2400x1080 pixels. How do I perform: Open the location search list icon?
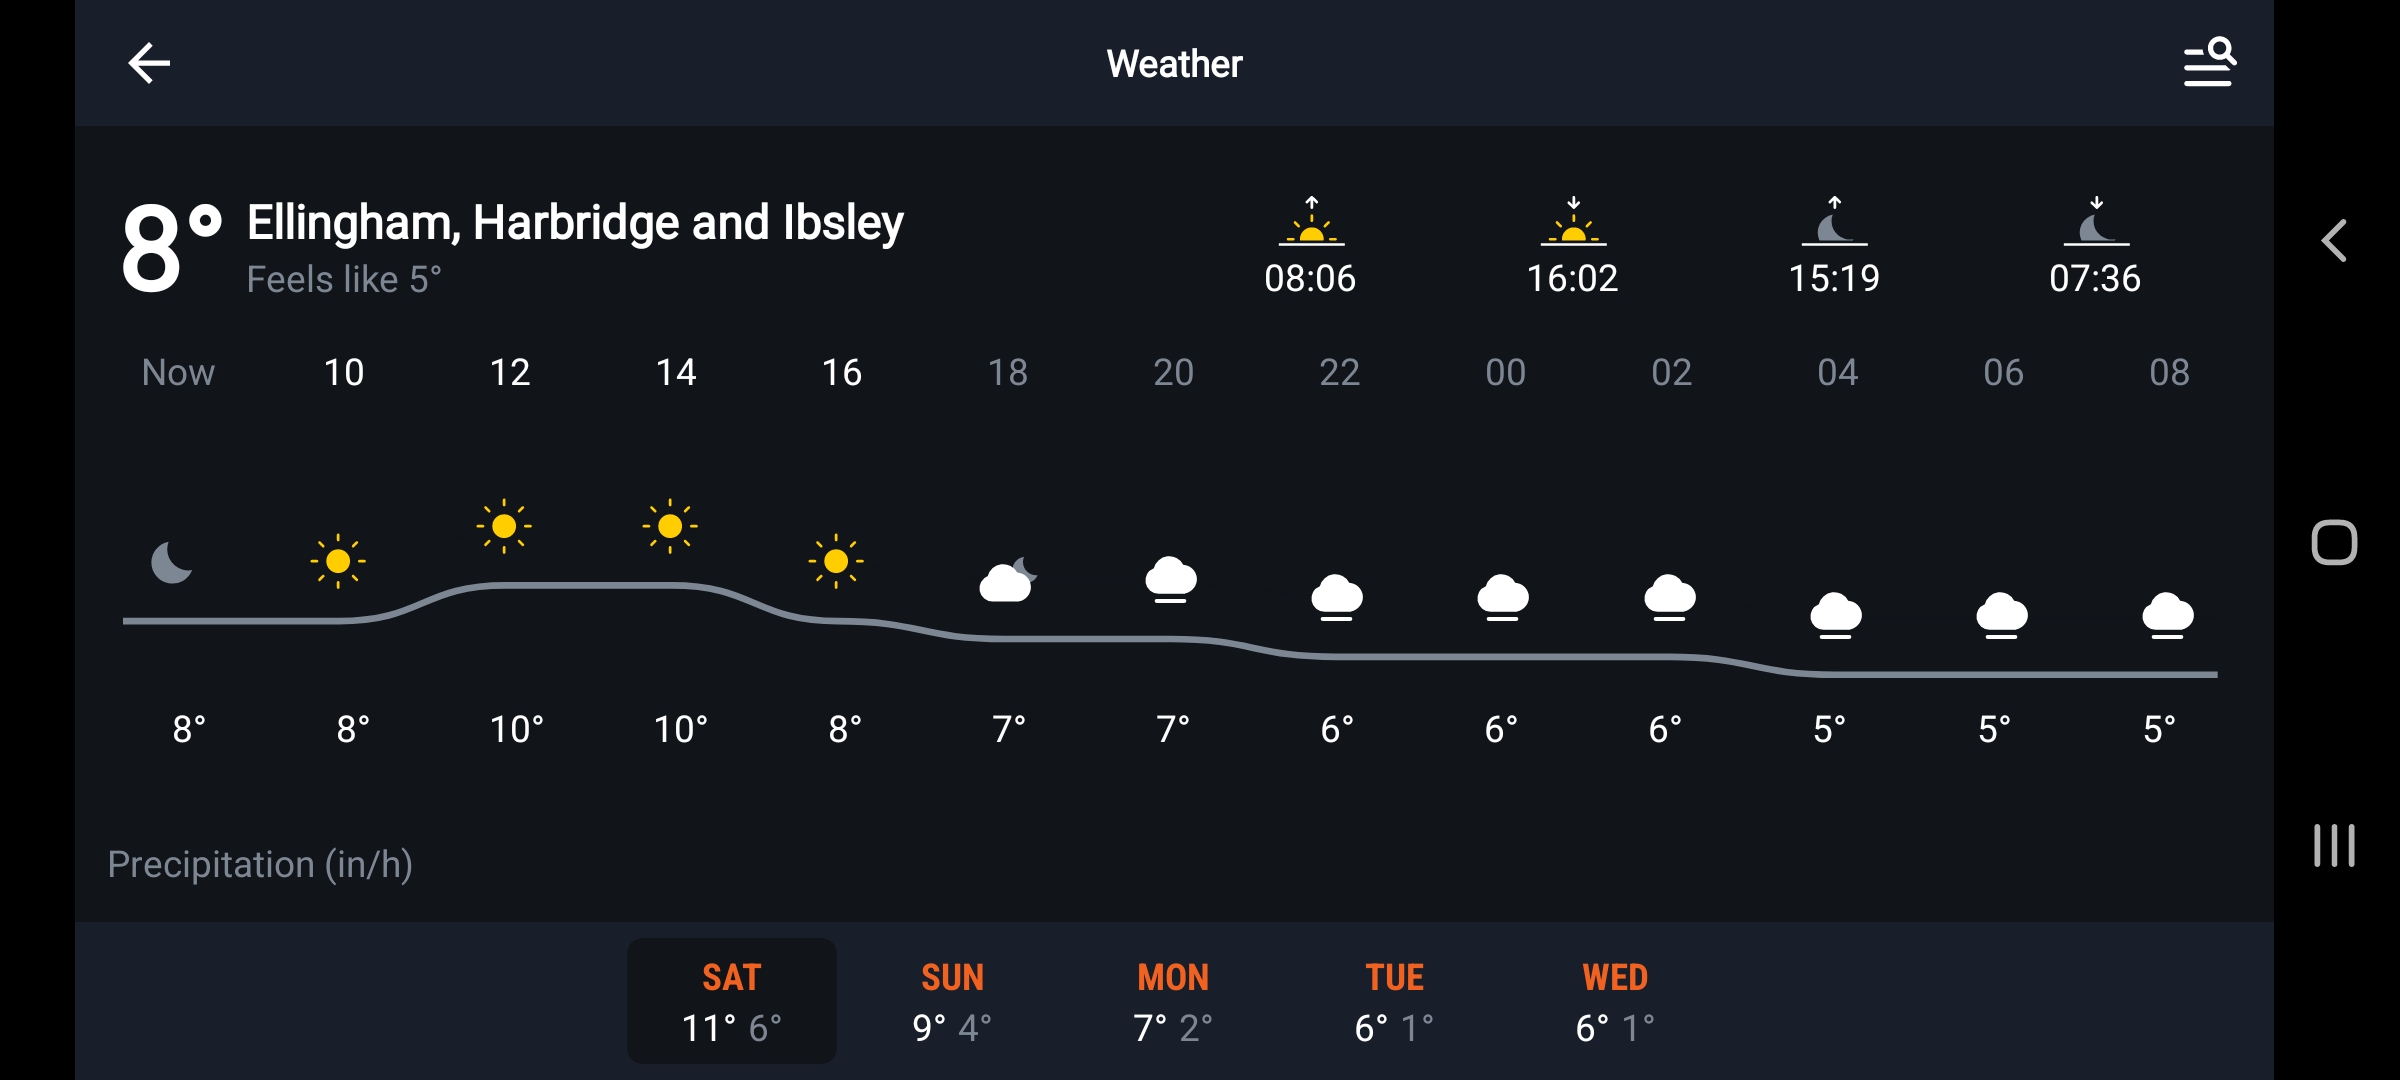(2208, 63)
